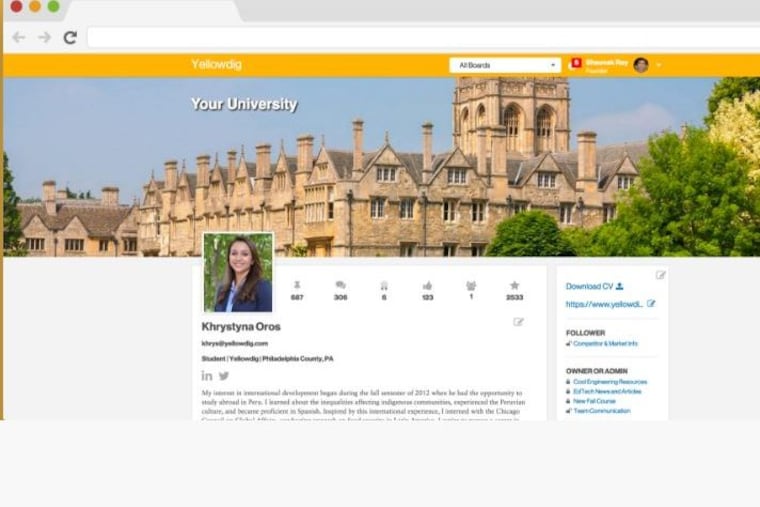Viewport: 760px width, 507px height.
Task: Open the Cool Engineering Resources board
Action: (610, 382)
